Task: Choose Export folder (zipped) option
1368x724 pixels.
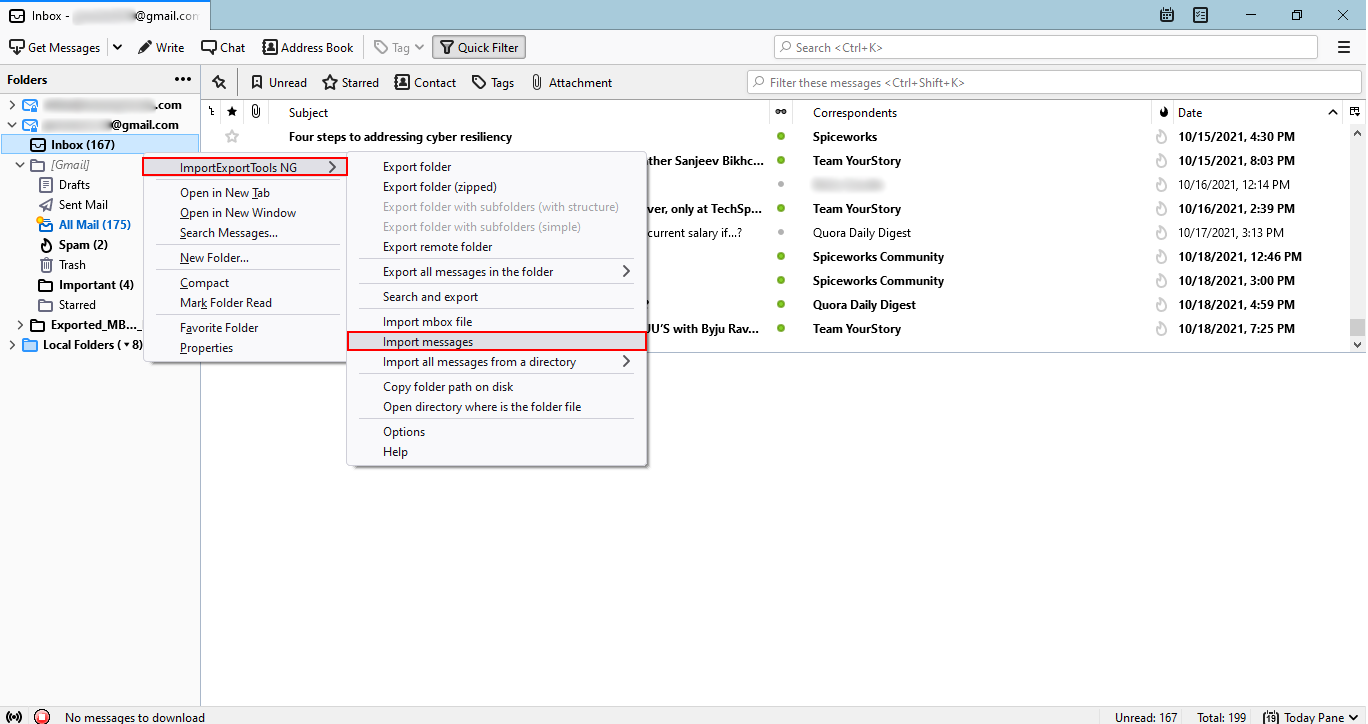Action: pos(439,187)
